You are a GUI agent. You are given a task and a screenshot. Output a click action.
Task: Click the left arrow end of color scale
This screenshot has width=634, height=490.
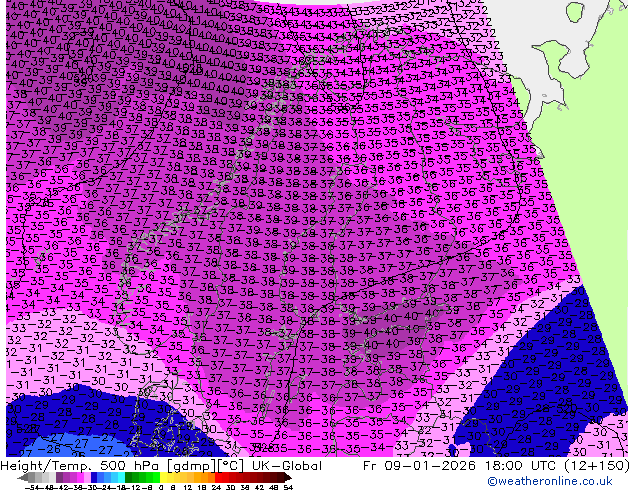coord(23,477)
